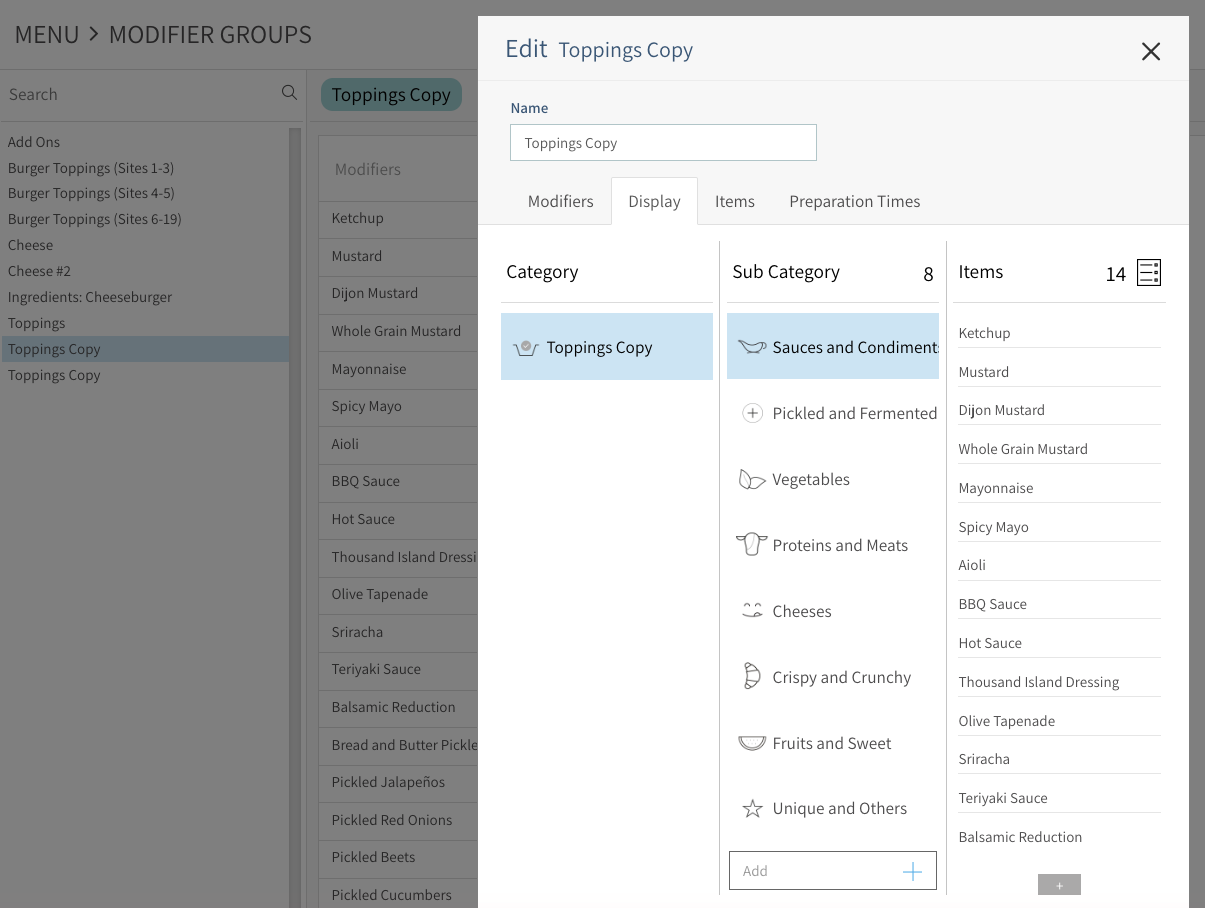Click the Name input field

pyautogui.click(x=663, y=143)
